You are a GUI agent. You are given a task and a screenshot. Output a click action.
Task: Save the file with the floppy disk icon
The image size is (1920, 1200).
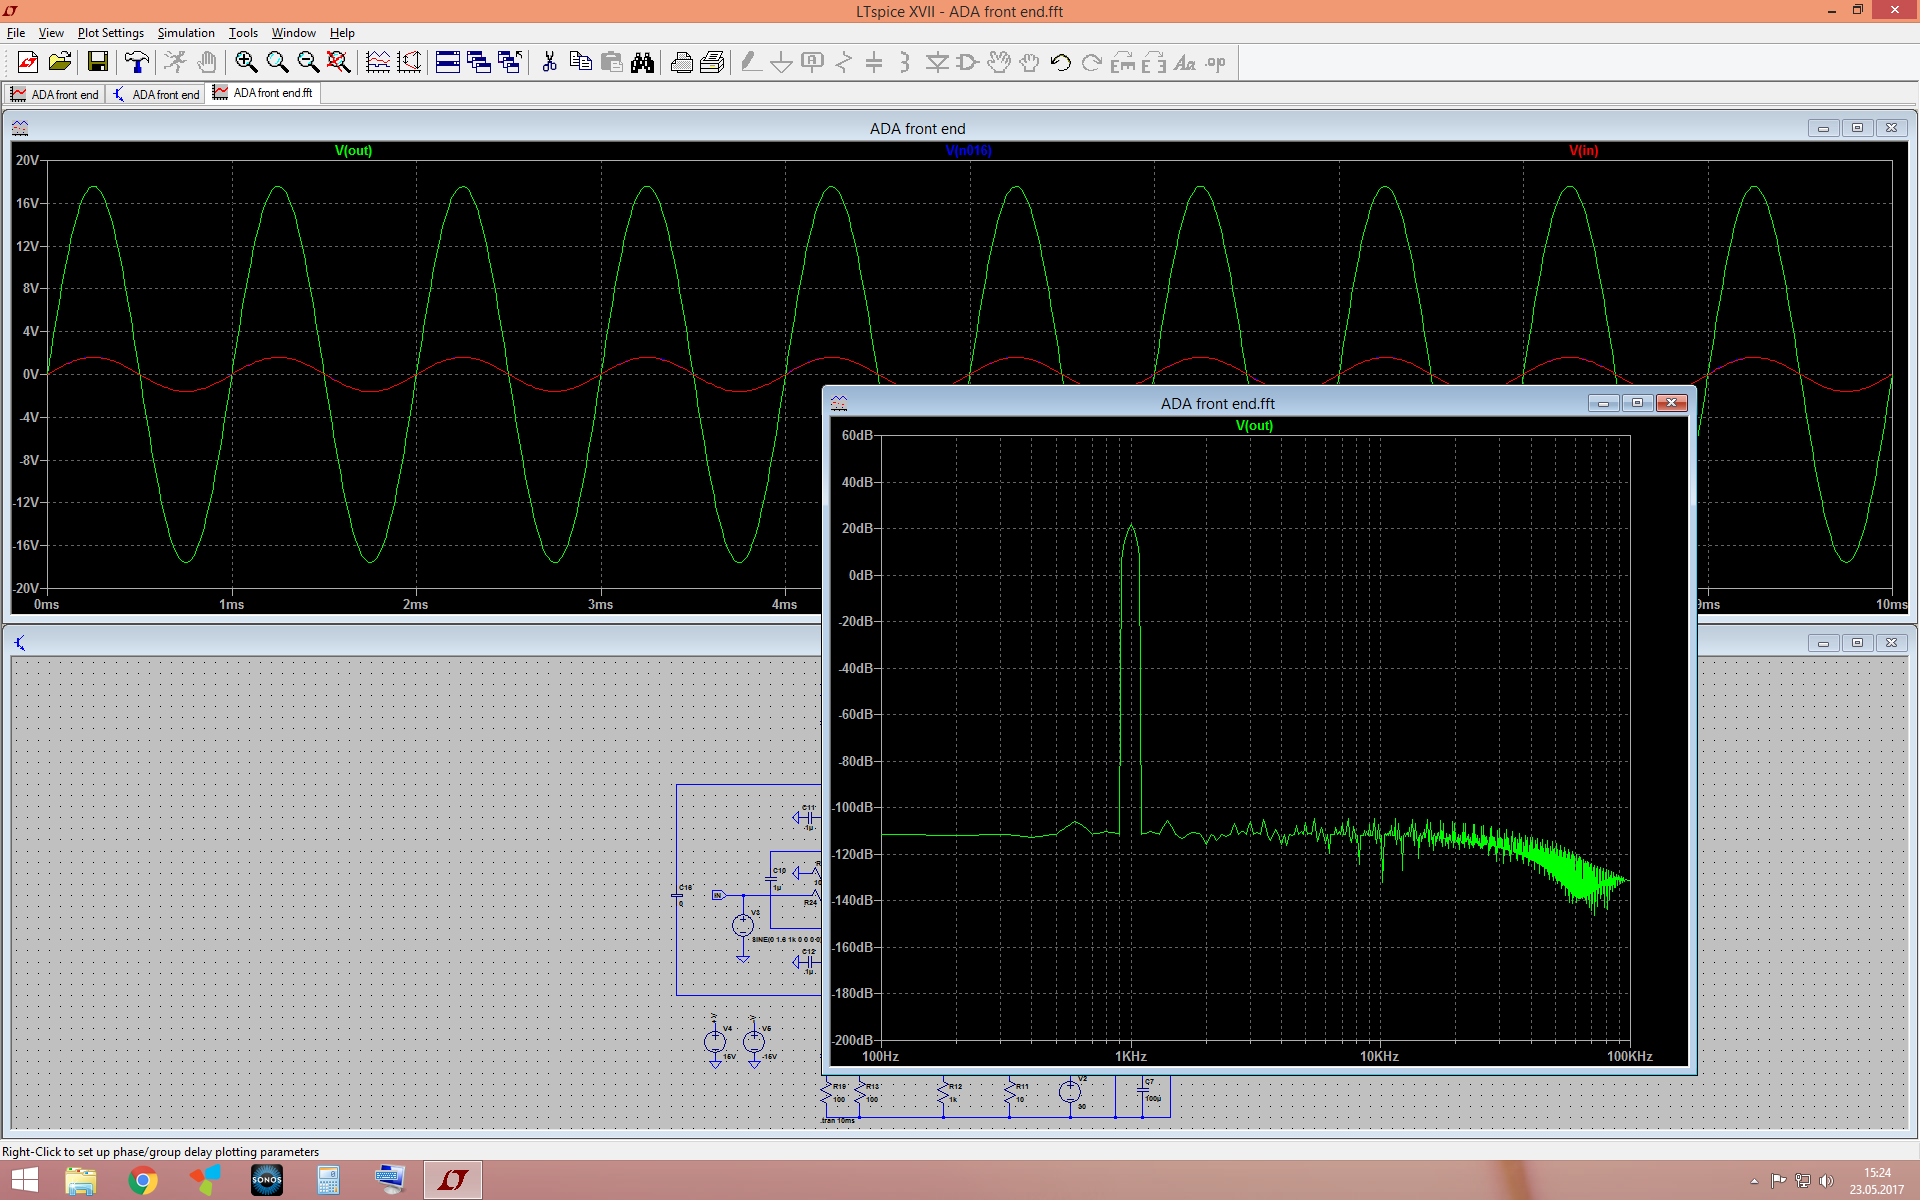coord(98,63)
